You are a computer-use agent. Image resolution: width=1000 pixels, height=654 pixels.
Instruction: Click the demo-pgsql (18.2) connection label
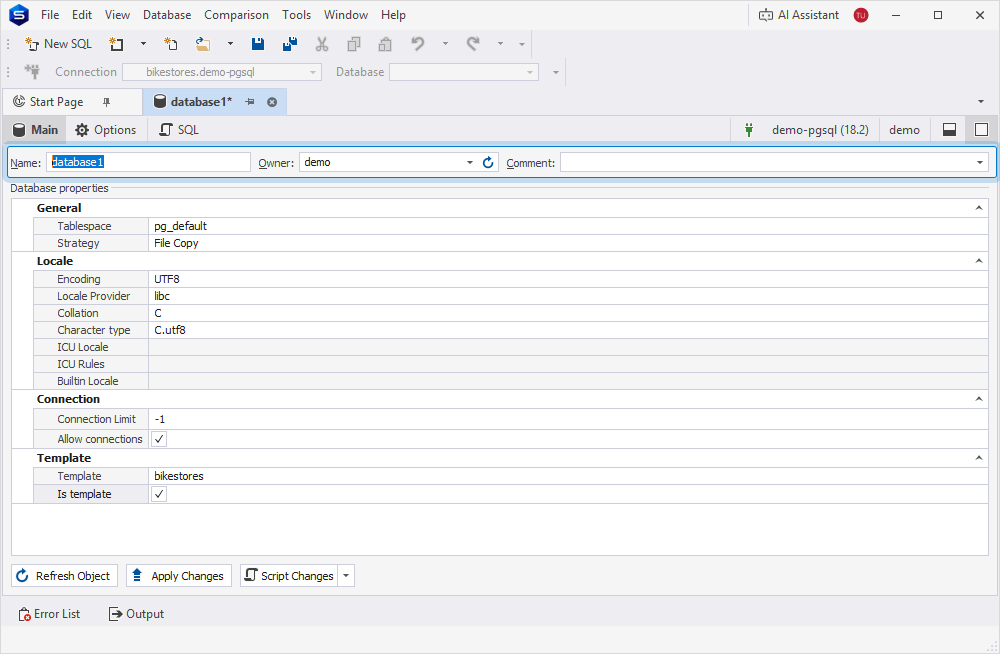[x=820, y=130]
